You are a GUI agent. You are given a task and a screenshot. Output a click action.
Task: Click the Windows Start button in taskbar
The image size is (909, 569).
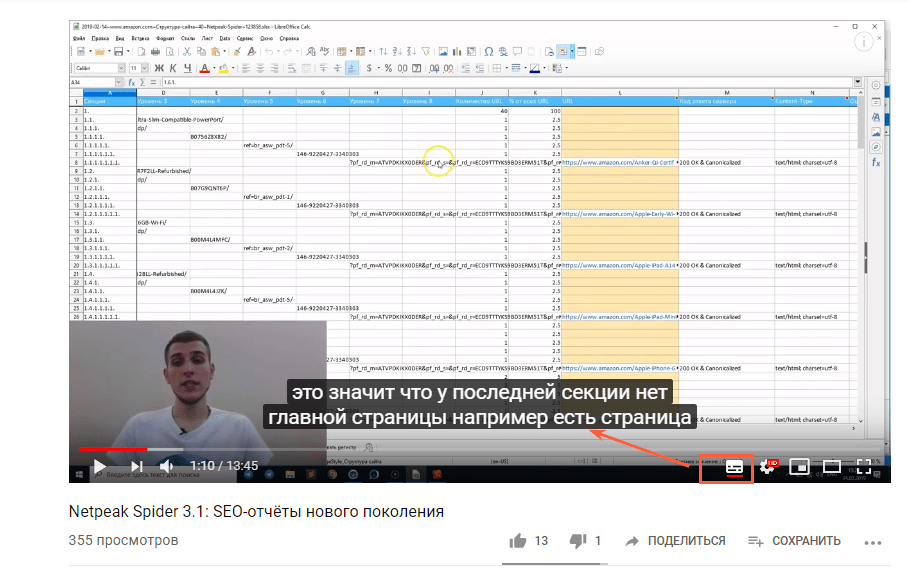[x=79, y=475]
